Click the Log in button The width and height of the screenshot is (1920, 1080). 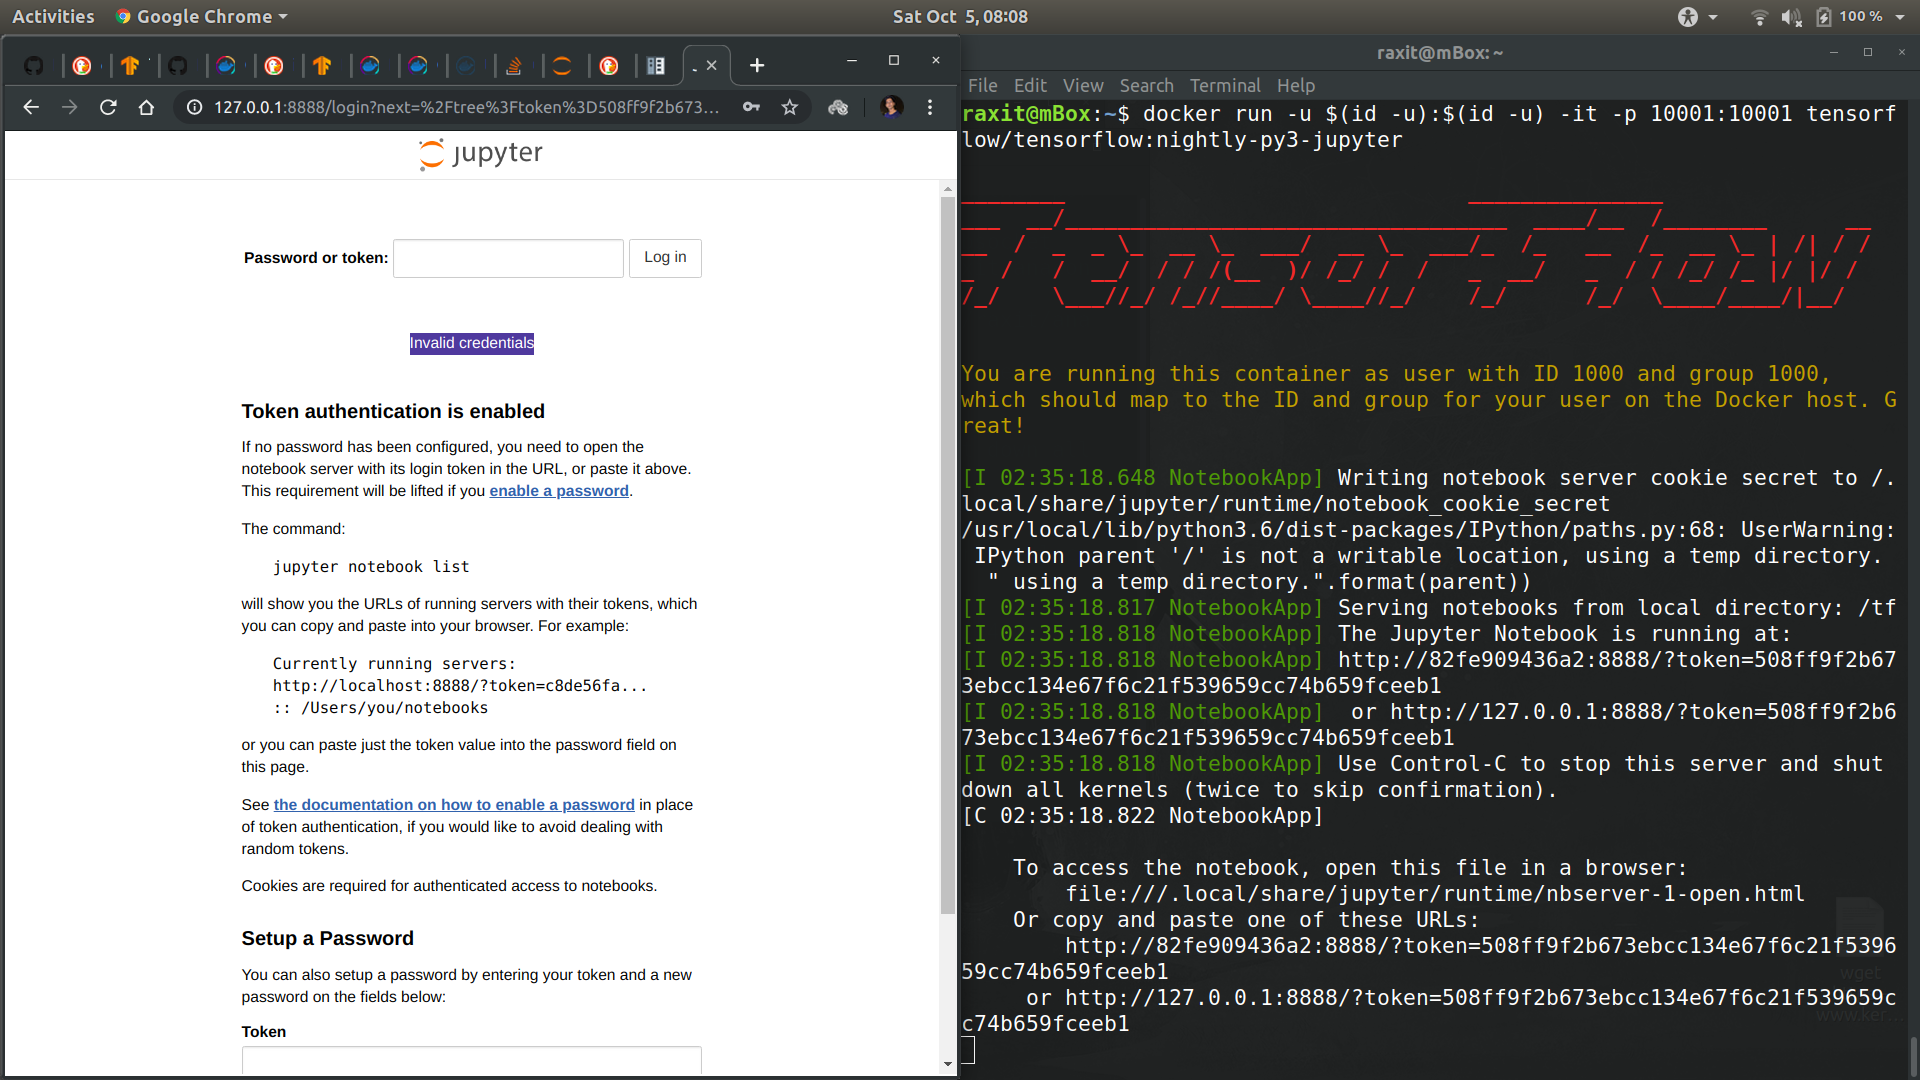coord(665,258)
